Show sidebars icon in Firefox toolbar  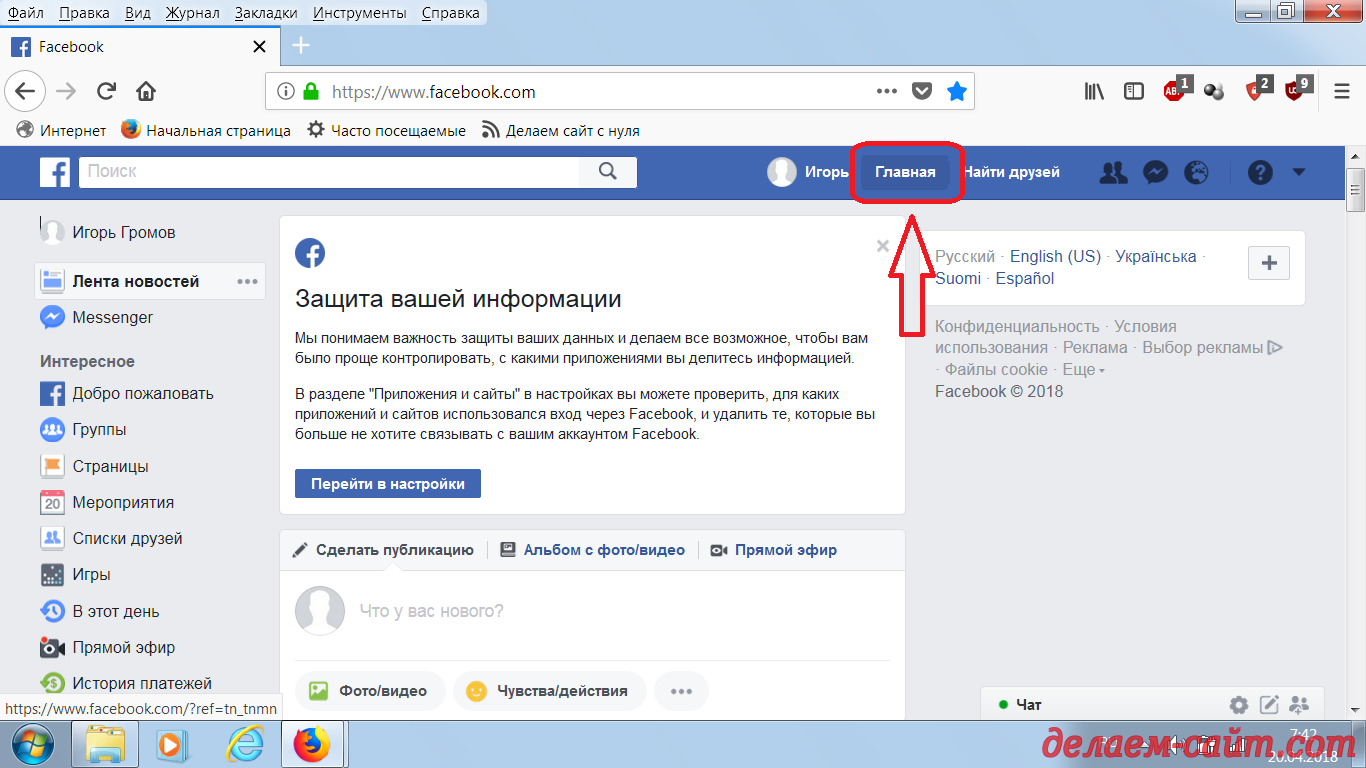(1134, 91)
